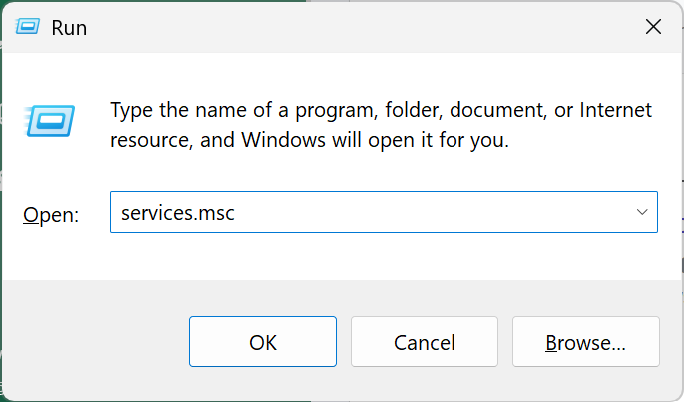The height and width of the screenshot is (402, 684).
Task: Click the empty title bar area
Action: [350, 27]
